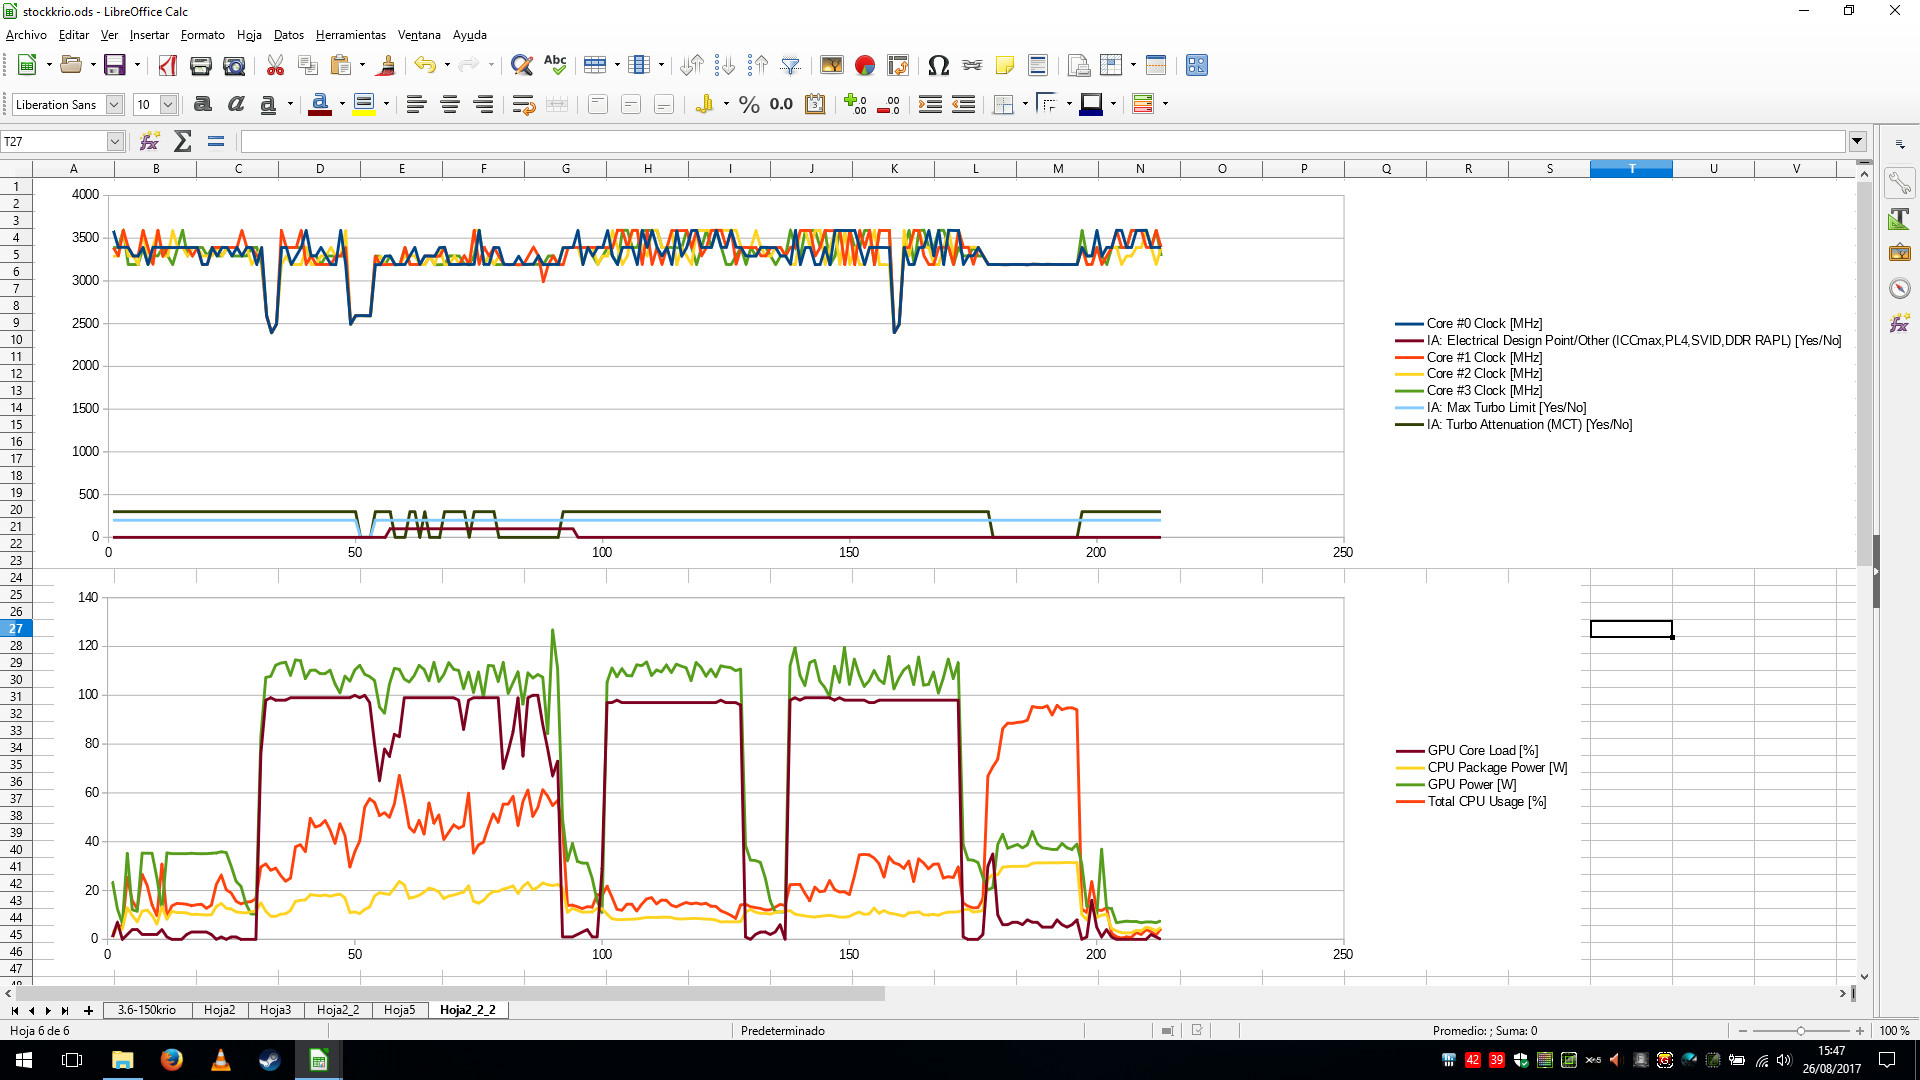1920x1080 pixels.
Task: Toggle underline formatting
Action: [268, 104]
